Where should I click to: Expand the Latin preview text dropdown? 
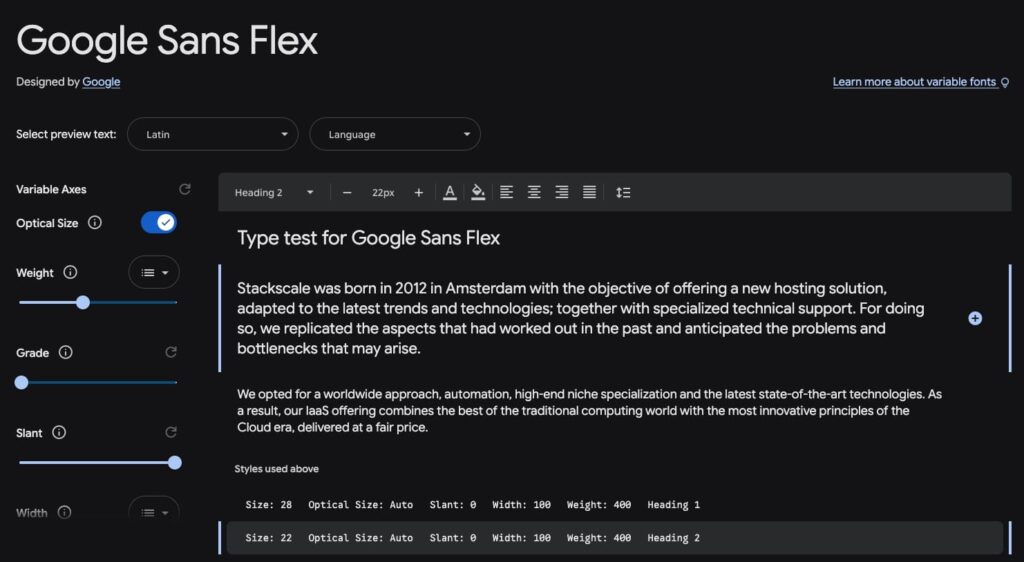click(213, 134)
